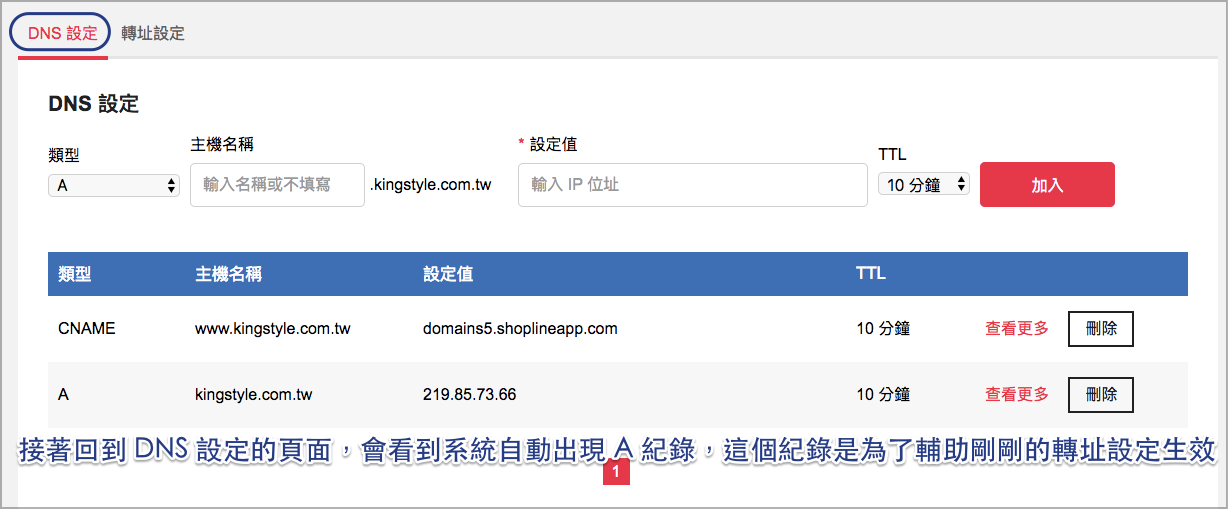The width and height of the screenshot is (1228, 509).
Task: Delete the A record 219.85.73.66
Action: (1101, 394)
